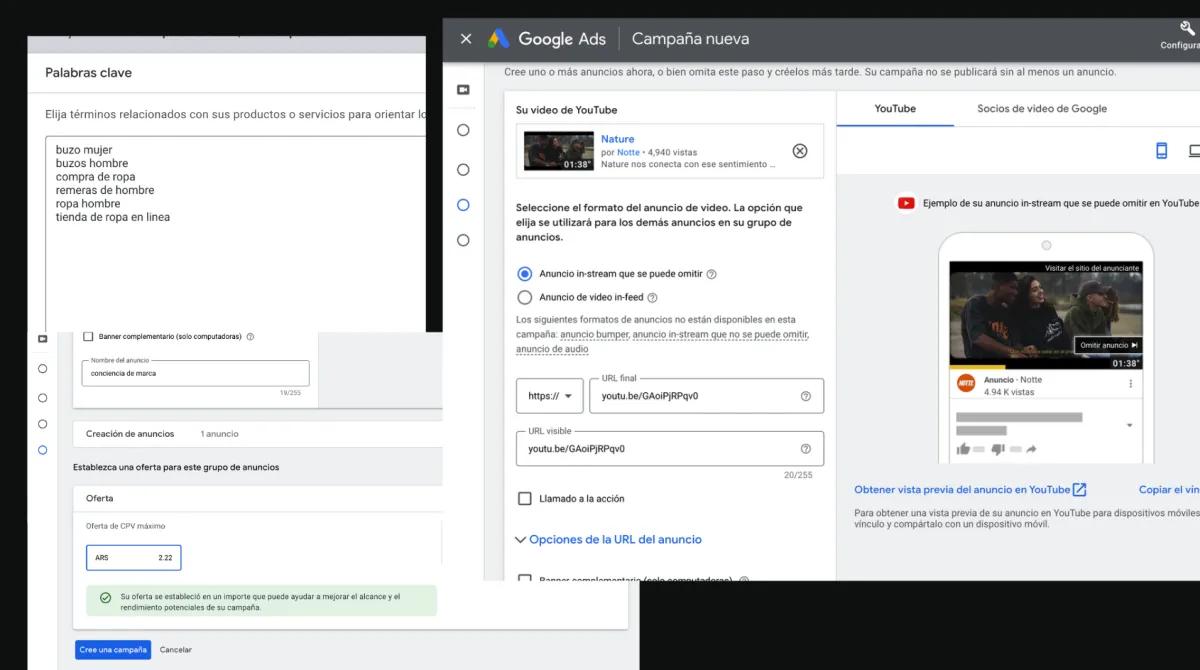1200x670 pixels.
Task: Click keyword line 'remeras de hombre'
Action: tap(105, 190)
